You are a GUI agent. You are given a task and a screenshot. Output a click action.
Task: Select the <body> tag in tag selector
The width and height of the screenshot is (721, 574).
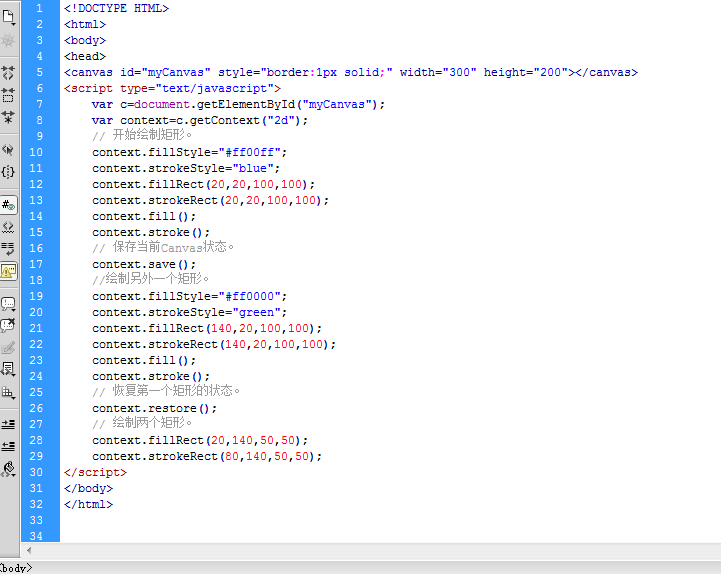click(16, 567)
